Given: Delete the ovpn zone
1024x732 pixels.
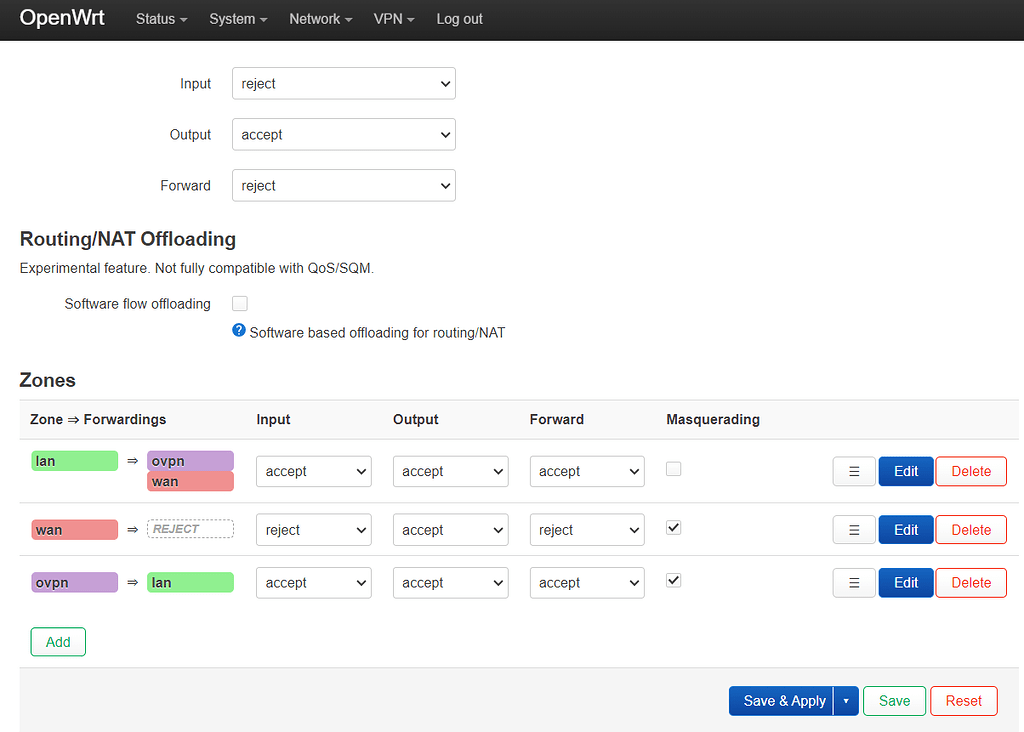Looking at the screenshot, I should 970,583.
